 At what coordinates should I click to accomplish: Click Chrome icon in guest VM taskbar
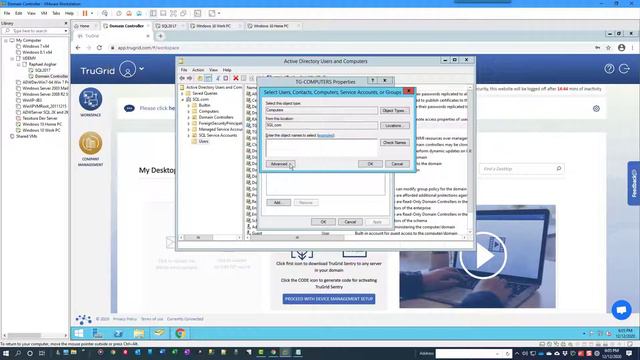[x=180, y=333]
